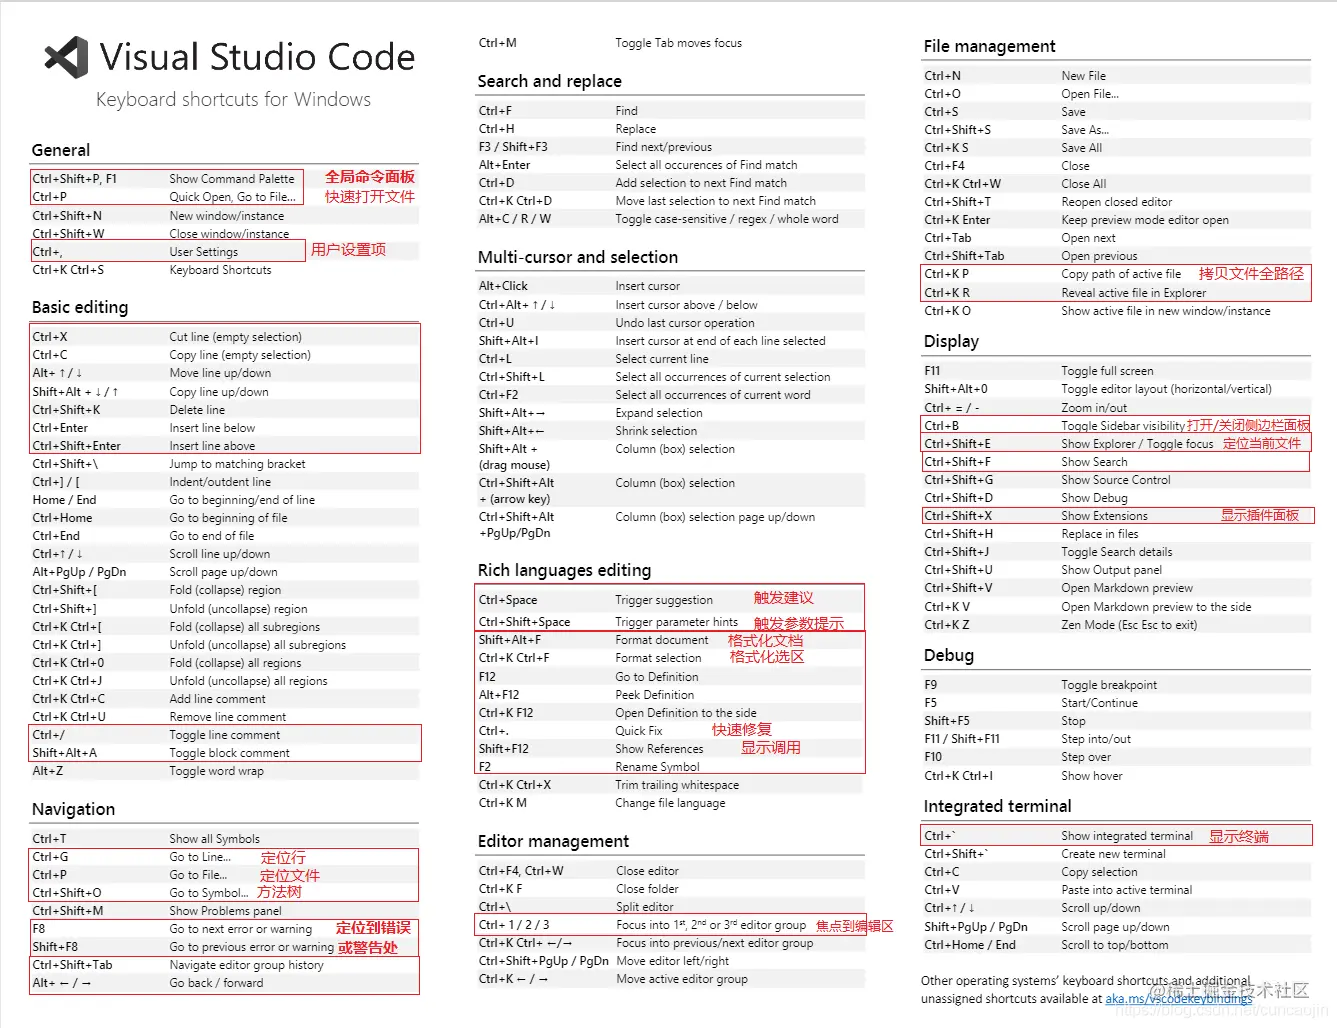This screenshot has width=1337, height=1028.
Task: Click the "Search and replace" section heading
Action: coord(549,81)
